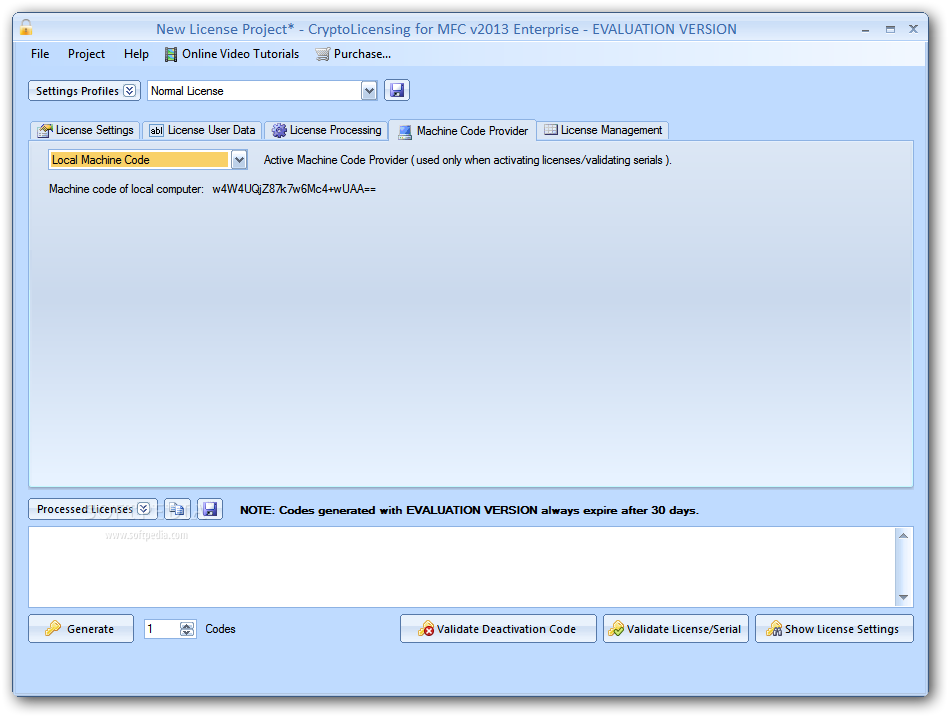The height and width of the screenshot is (717, 949).
Task: Click the Normal License profile text field
Action: [254, 91]
